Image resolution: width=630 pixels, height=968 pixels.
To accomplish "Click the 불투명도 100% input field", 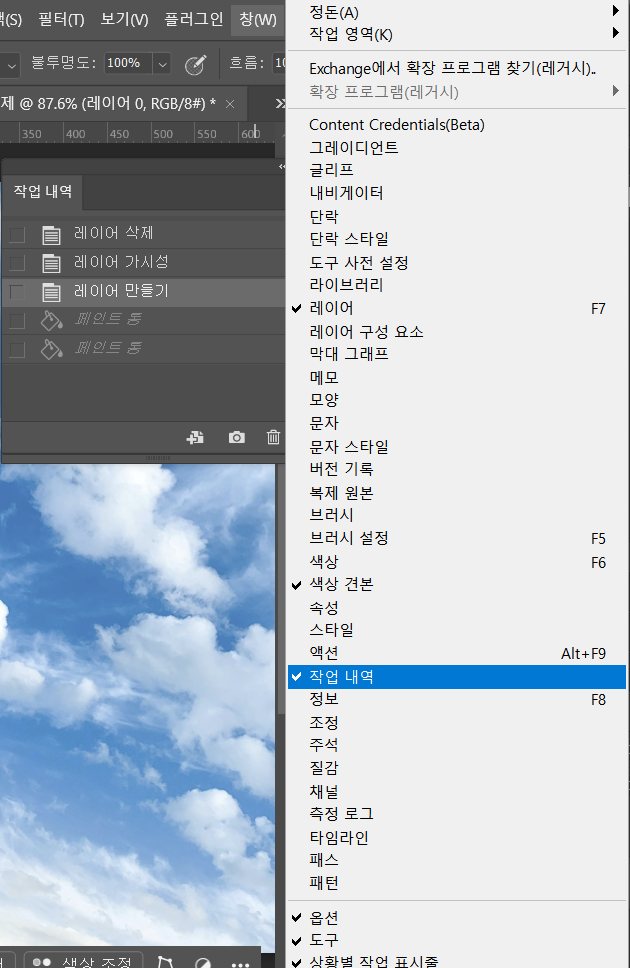I will point(128,64).
